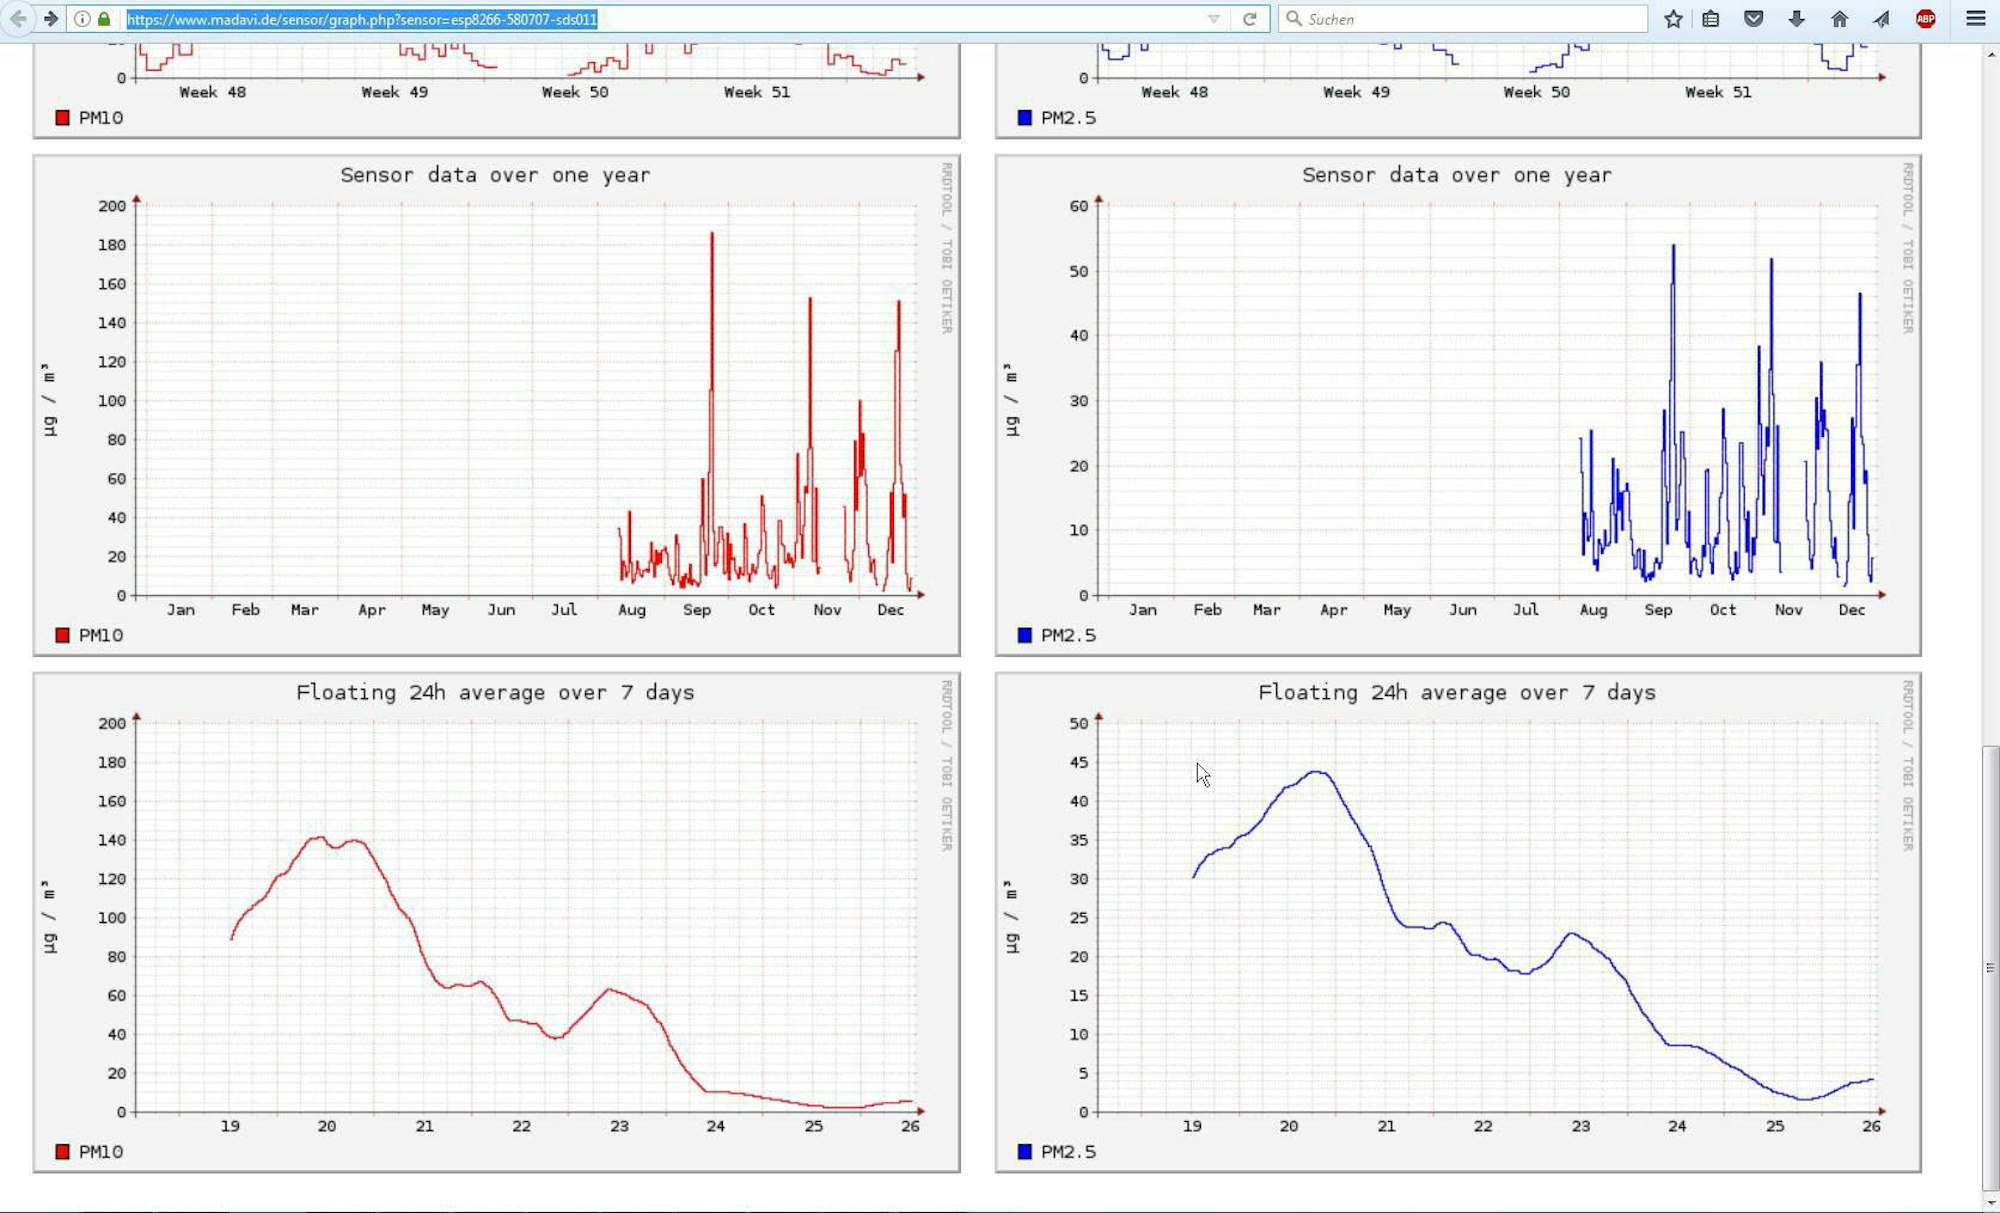
Task: Open the site information icon
Action: pyautogui.click(x=82, y=19)
